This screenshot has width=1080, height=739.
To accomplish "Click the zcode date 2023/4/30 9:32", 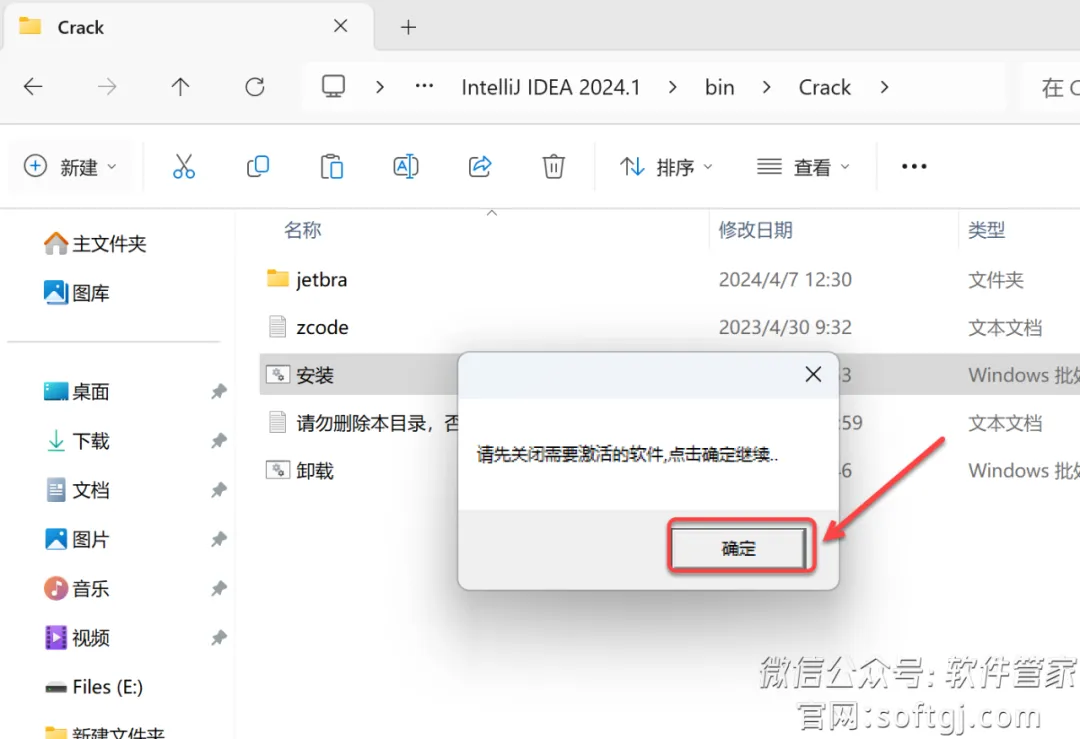I will 785,327.
